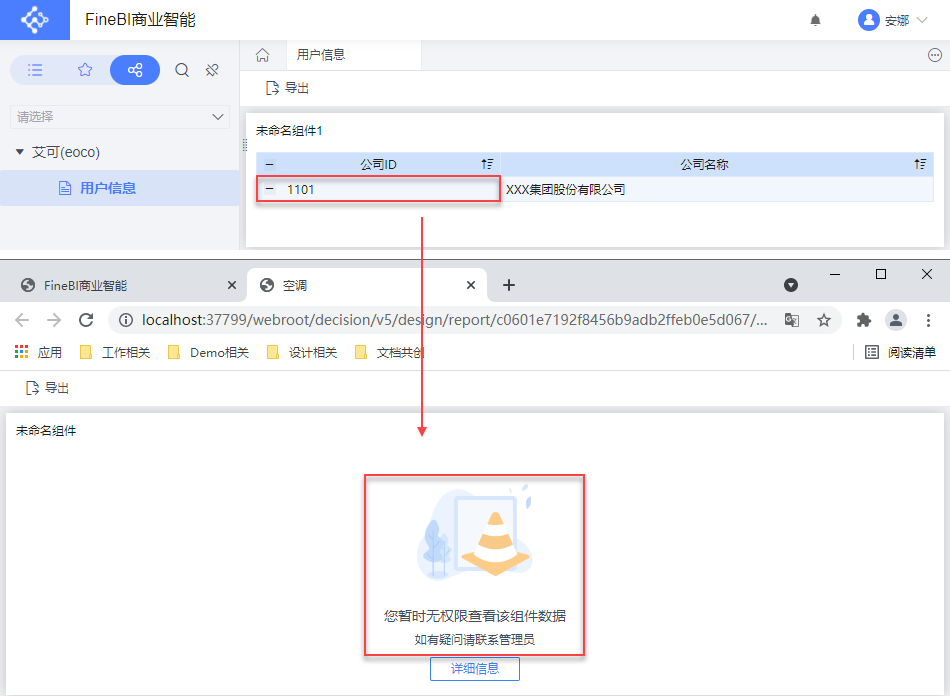Click the FineBI logo icon

(35, 20)
